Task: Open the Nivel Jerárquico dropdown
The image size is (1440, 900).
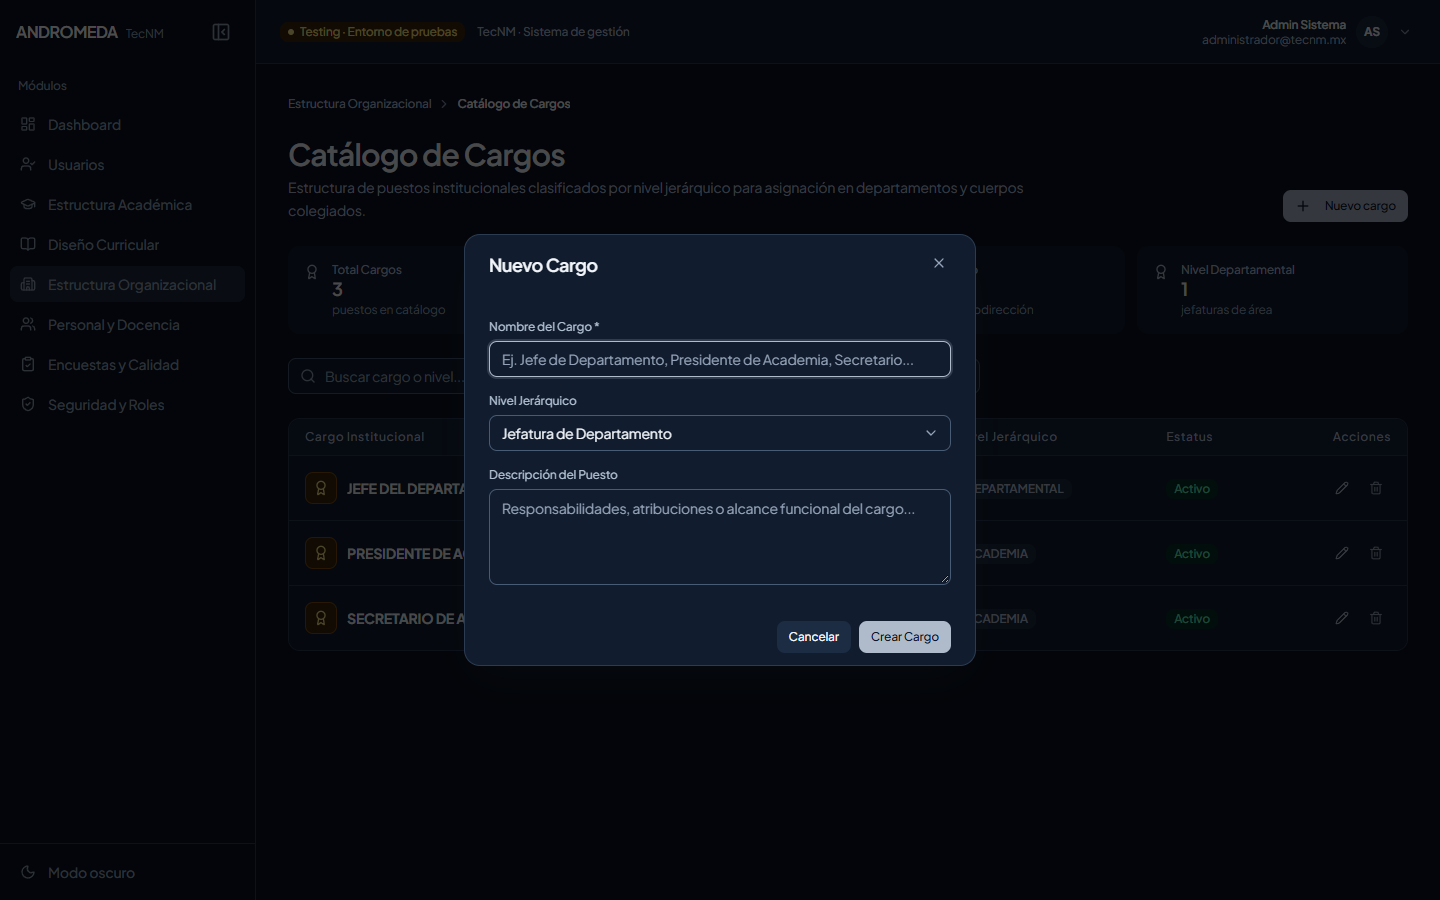Action: coord(720,433)
